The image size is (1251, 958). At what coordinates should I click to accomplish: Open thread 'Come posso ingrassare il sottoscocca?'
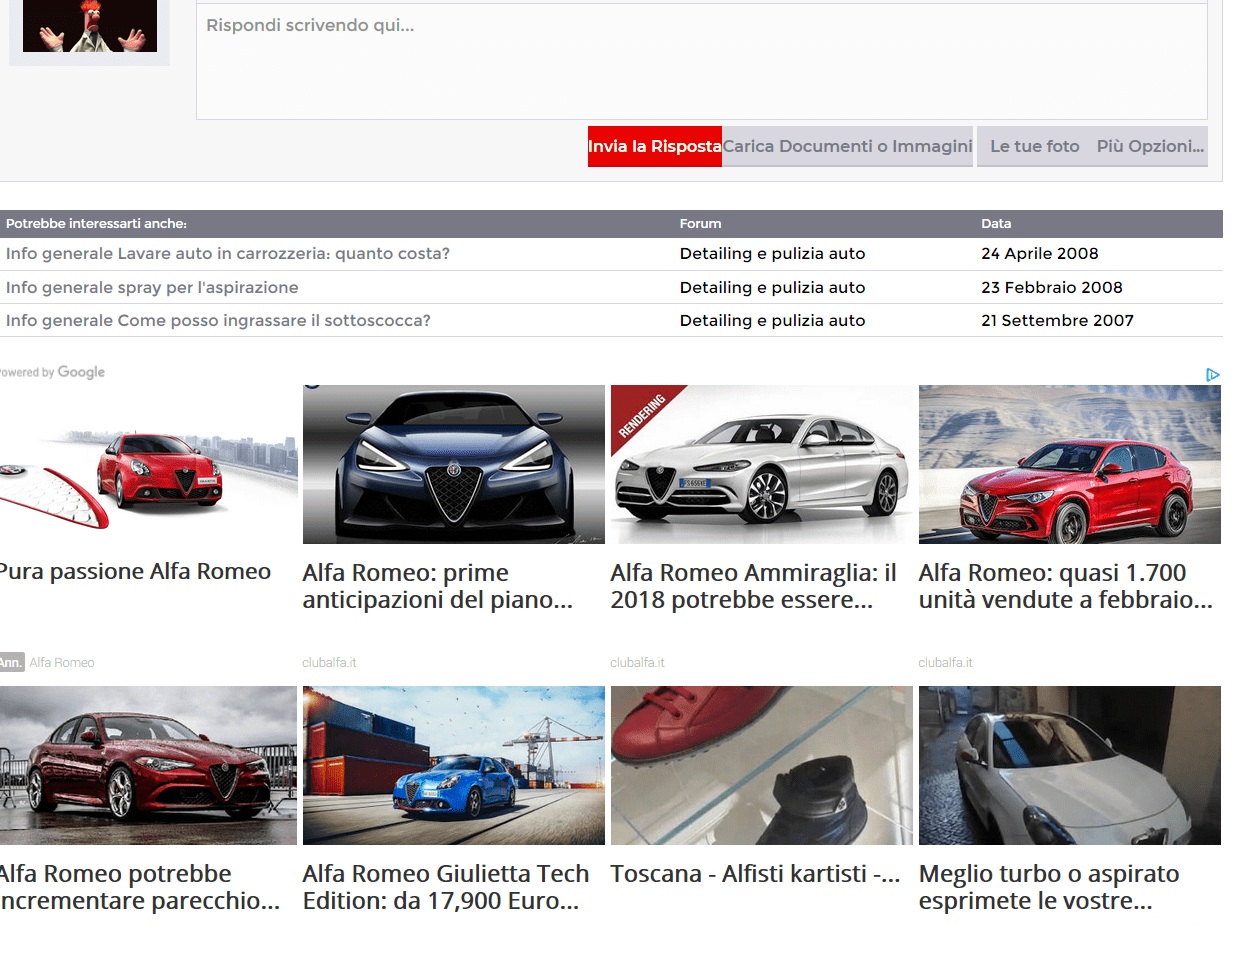coord(274,321)
